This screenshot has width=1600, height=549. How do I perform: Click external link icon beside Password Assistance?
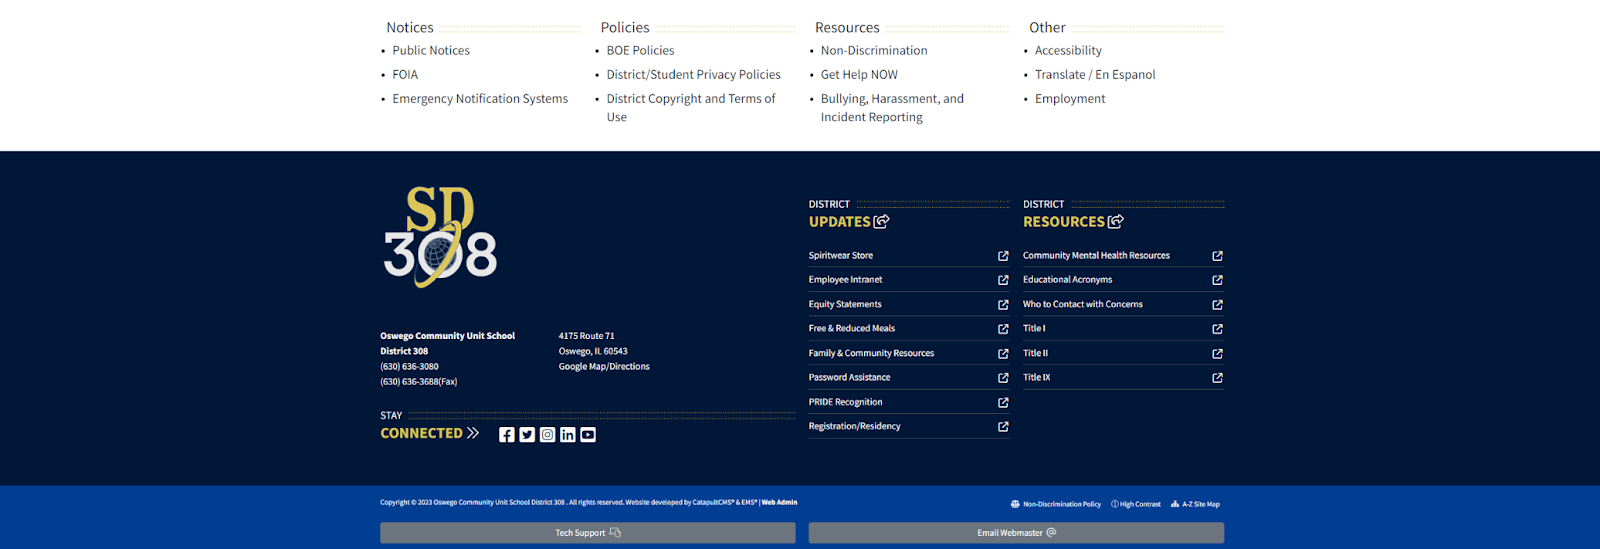pos(1003,378)
